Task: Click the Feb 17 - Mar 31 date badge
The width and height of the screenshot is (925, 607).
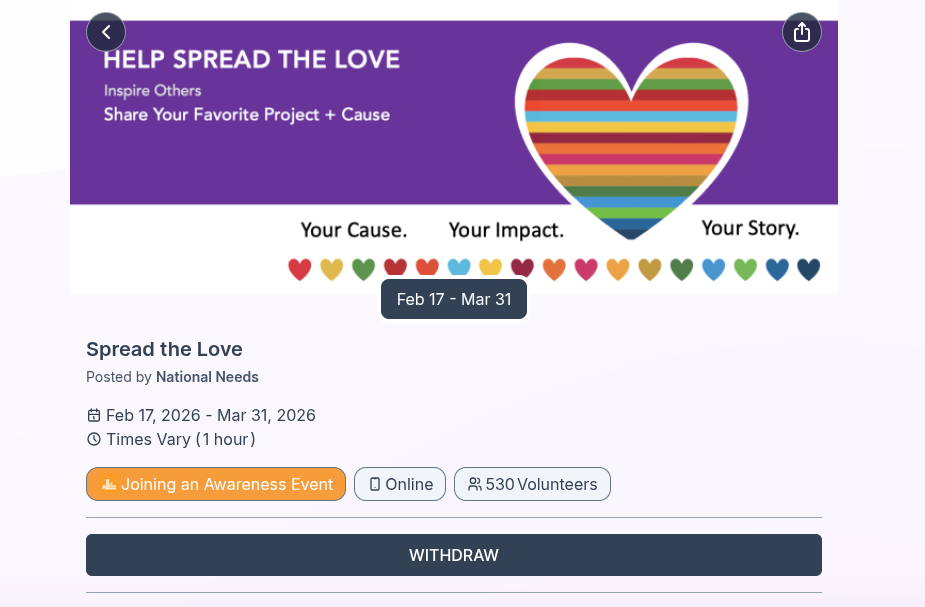Action: [454, 299]
